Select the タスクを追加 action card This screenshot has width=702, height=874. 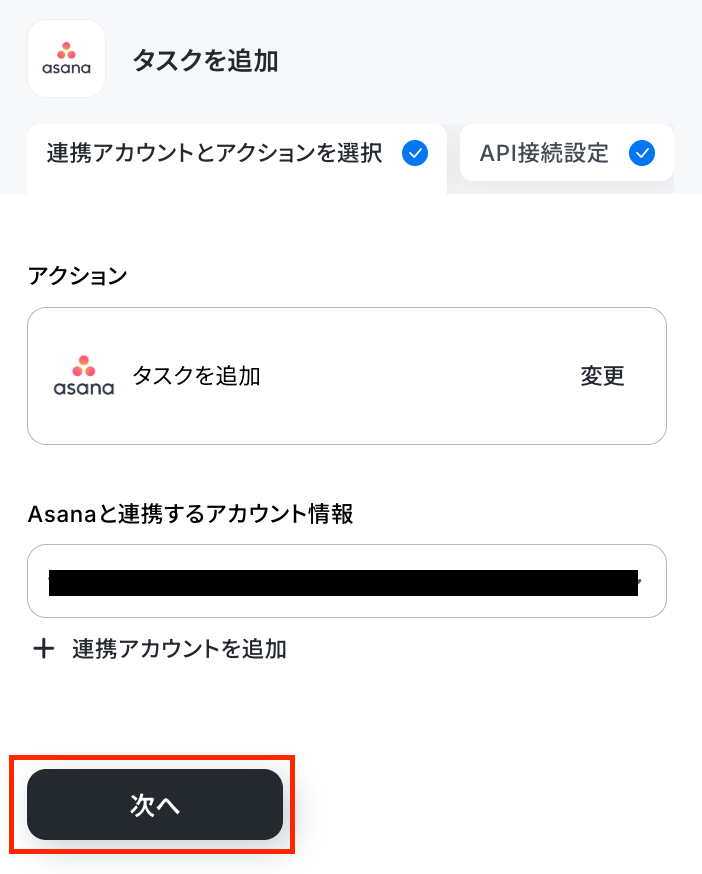347,376
